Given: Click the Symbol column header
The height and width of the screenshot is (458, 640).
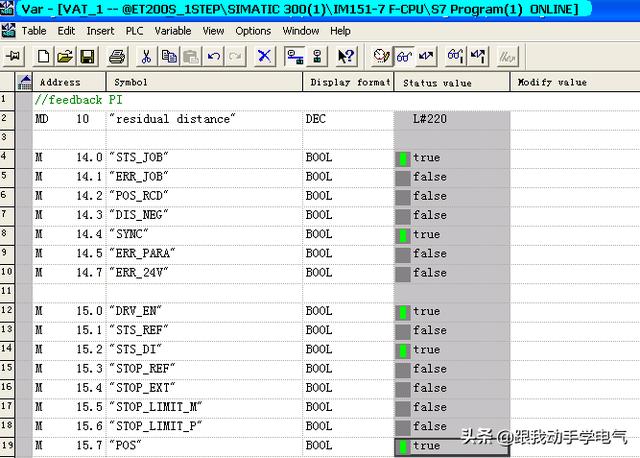Looking at the screenshot, I should [x=204, y=82].
